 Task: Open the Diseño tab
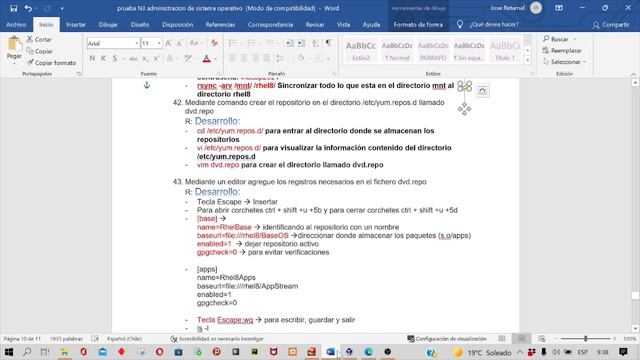point(140,24)
